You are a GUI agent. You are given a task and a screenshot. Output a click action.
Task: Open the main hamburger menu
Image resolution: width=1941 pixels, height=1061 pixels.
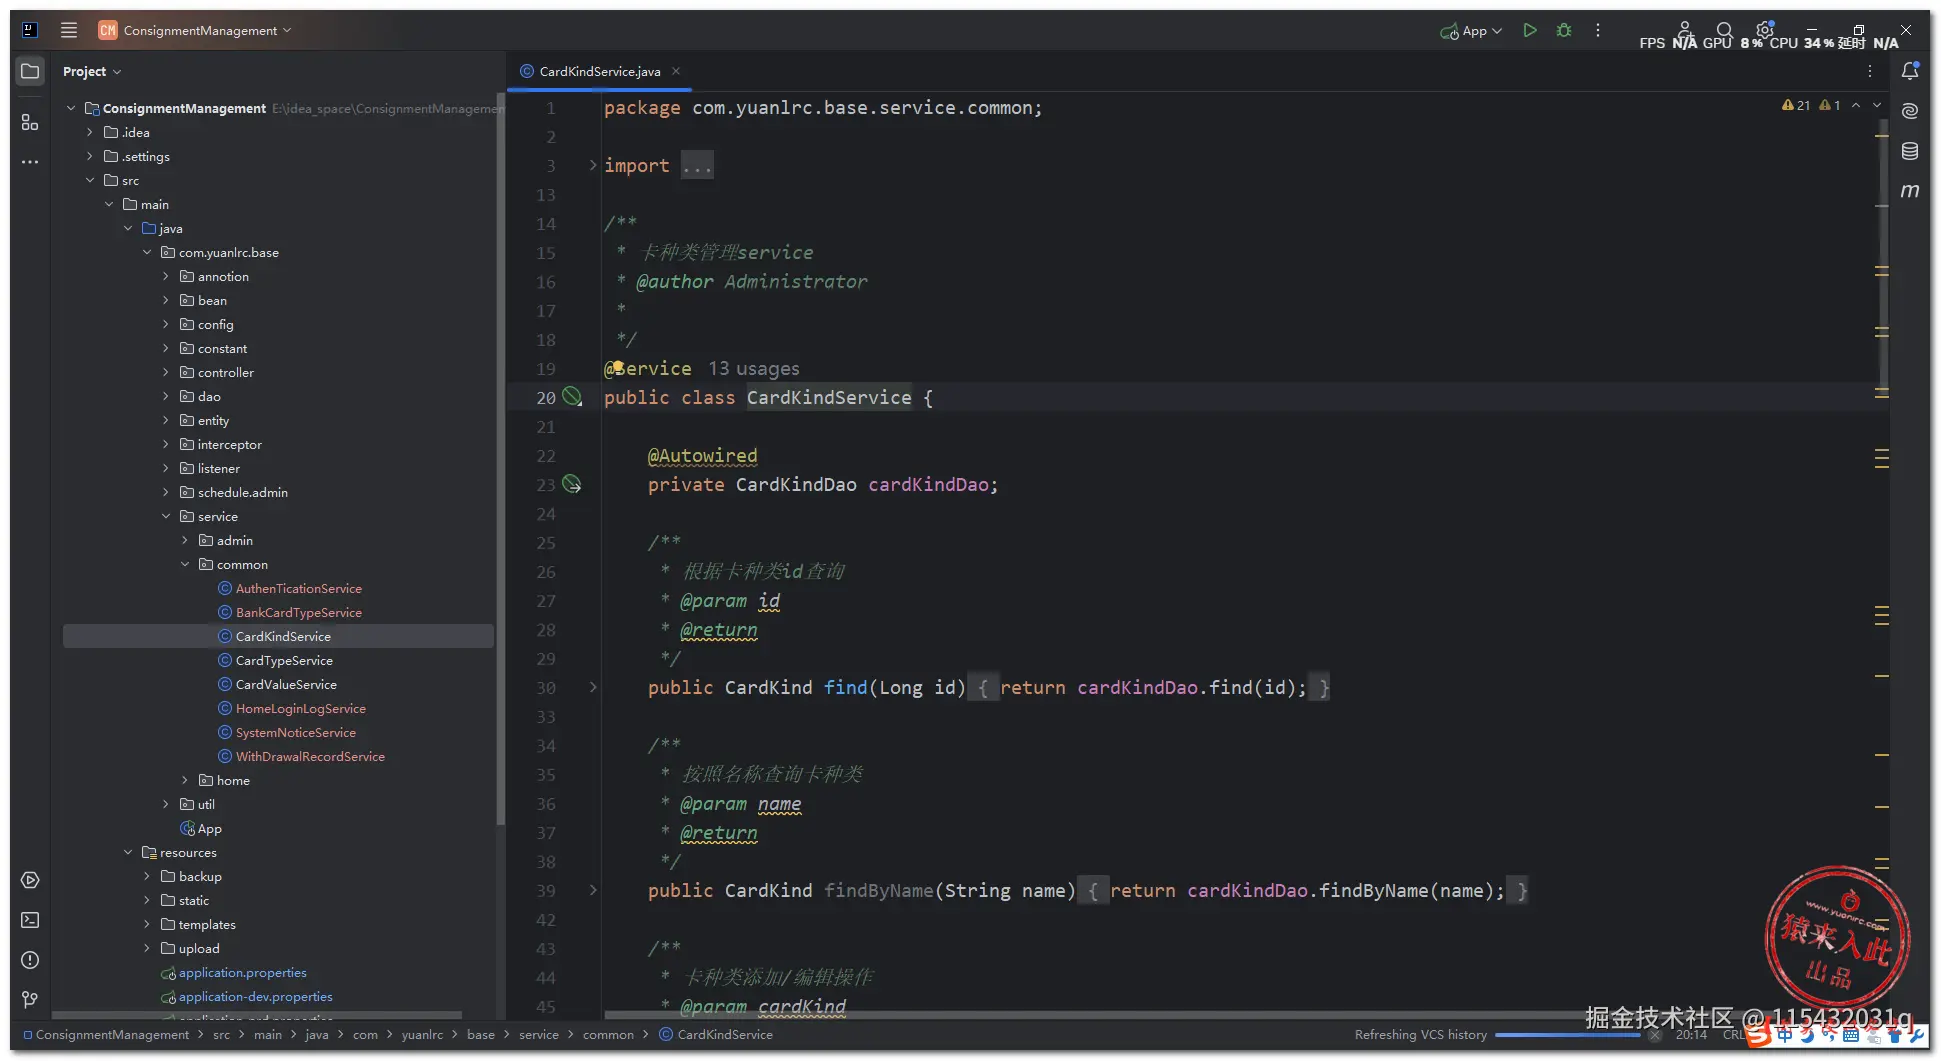(68, 31)
